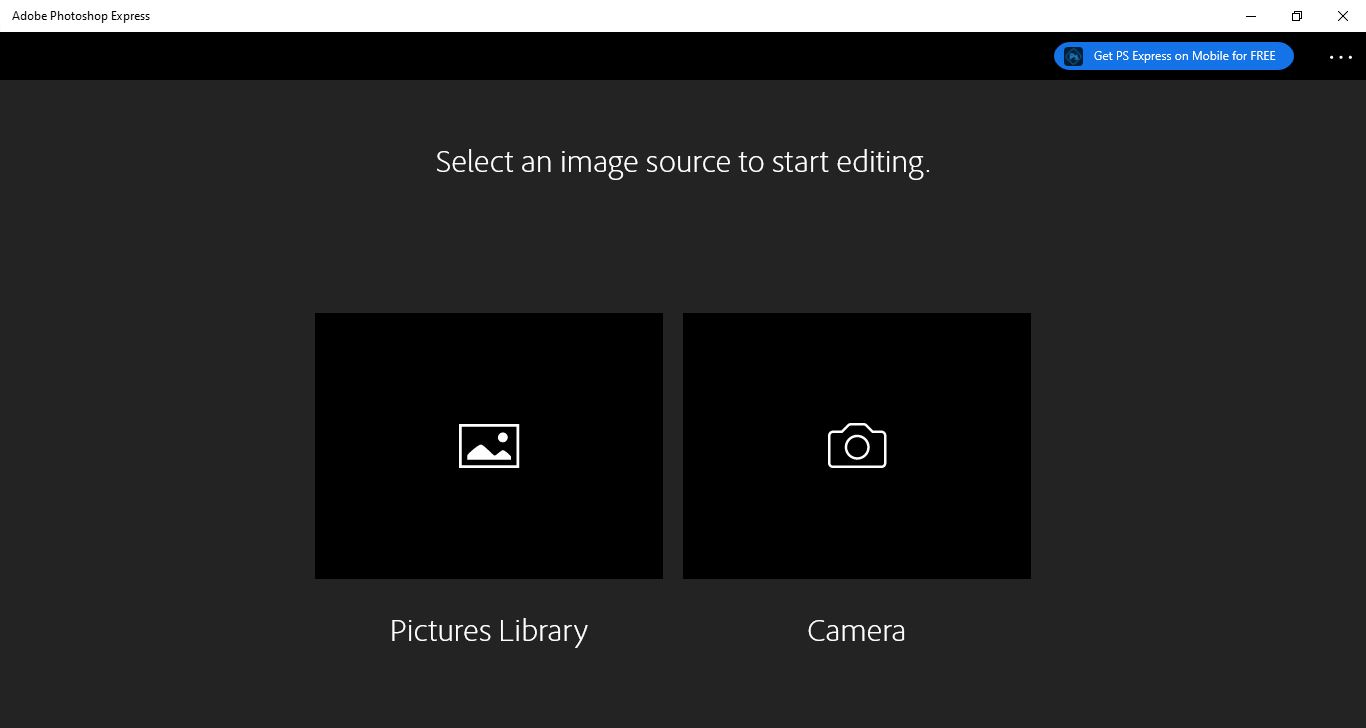Click the Pictures Library image icon
The height and width of the screenshot is (728, 1366).
489,446
